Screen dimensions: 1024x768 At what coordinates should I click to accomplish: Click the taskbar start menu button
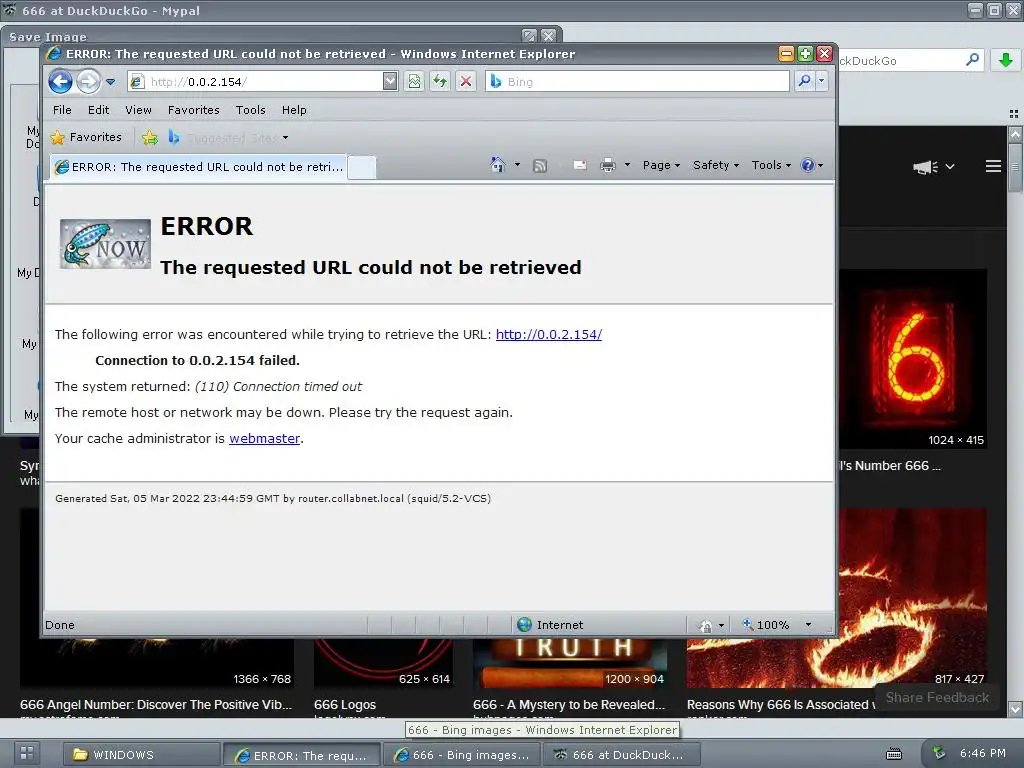27,753
